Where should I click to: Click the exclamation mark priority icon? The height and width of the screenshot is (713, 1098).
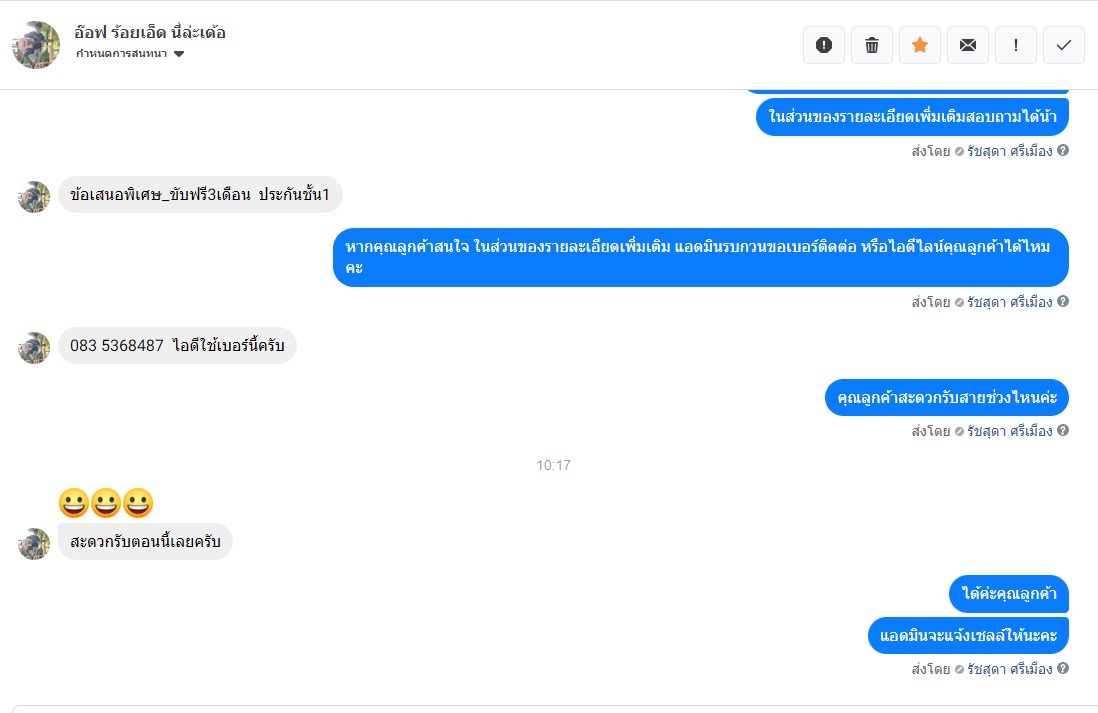tap(1015, 46)
